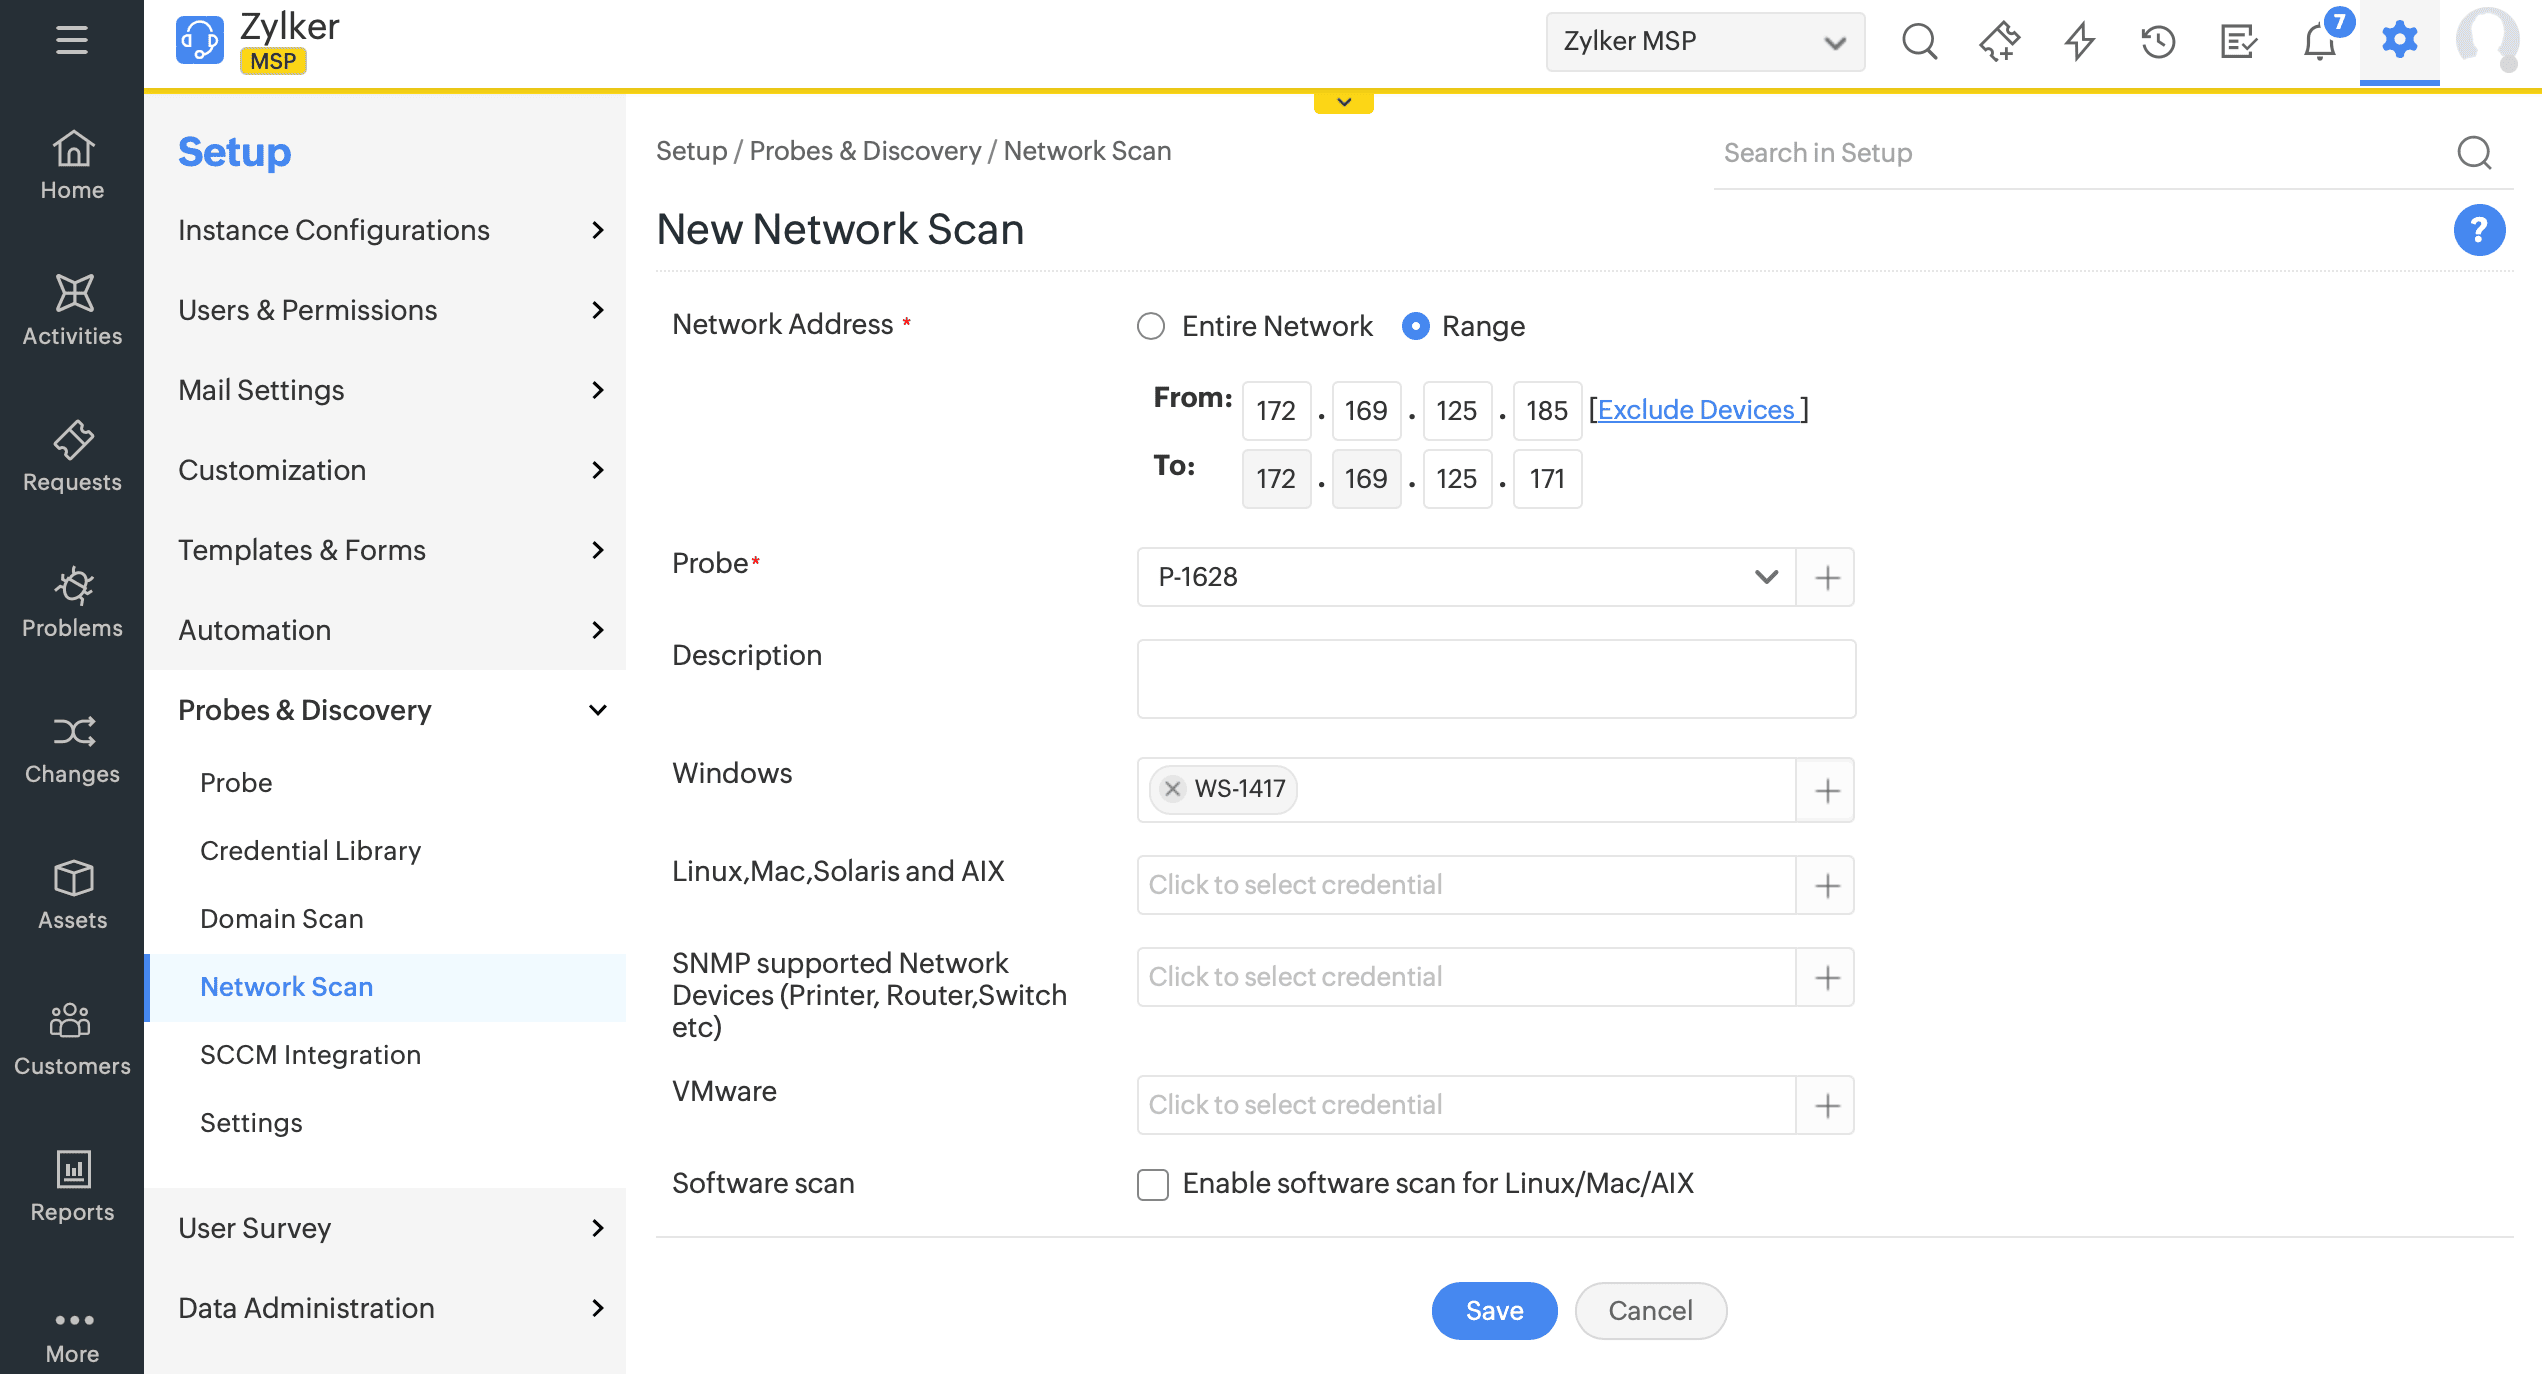Open the Probe P-1628 dropdown
Image resolution: width=2542 pixels, height=1374 pixels.
[x=1466, y=577]
